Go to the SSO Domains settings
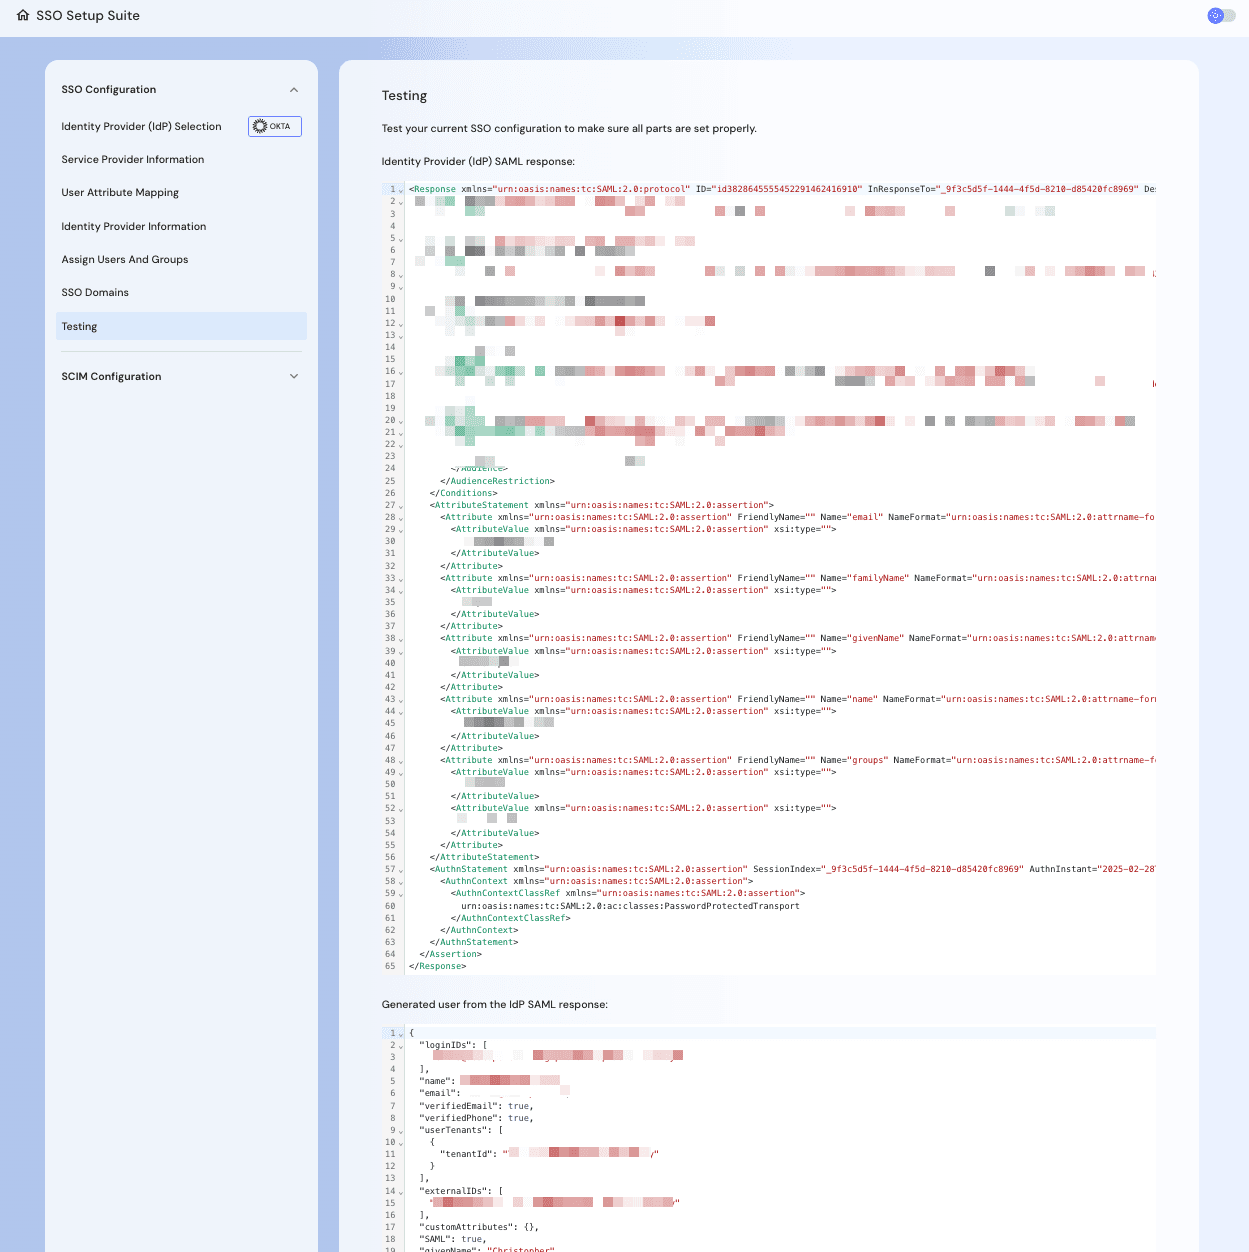 pos(95,292)
